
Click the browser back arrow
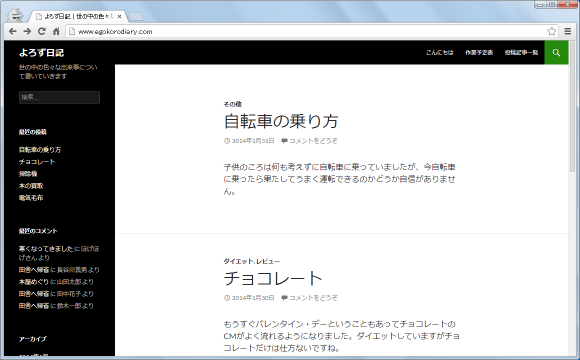point(13,31)
